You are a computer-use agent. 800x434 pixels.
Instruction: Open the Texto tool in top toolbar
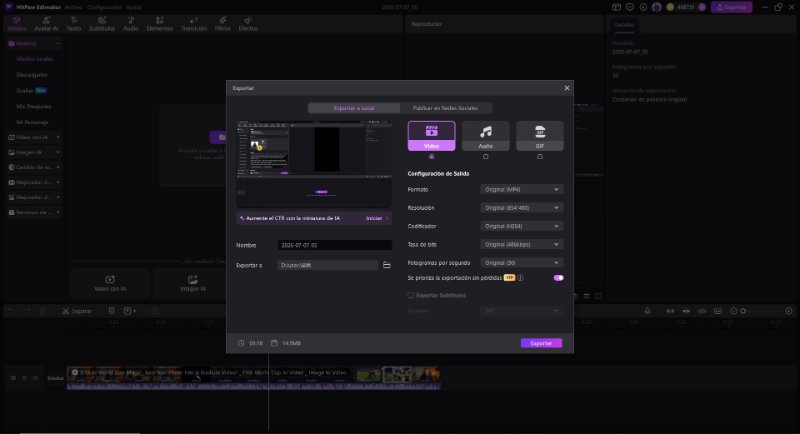[x=73, y=24]
